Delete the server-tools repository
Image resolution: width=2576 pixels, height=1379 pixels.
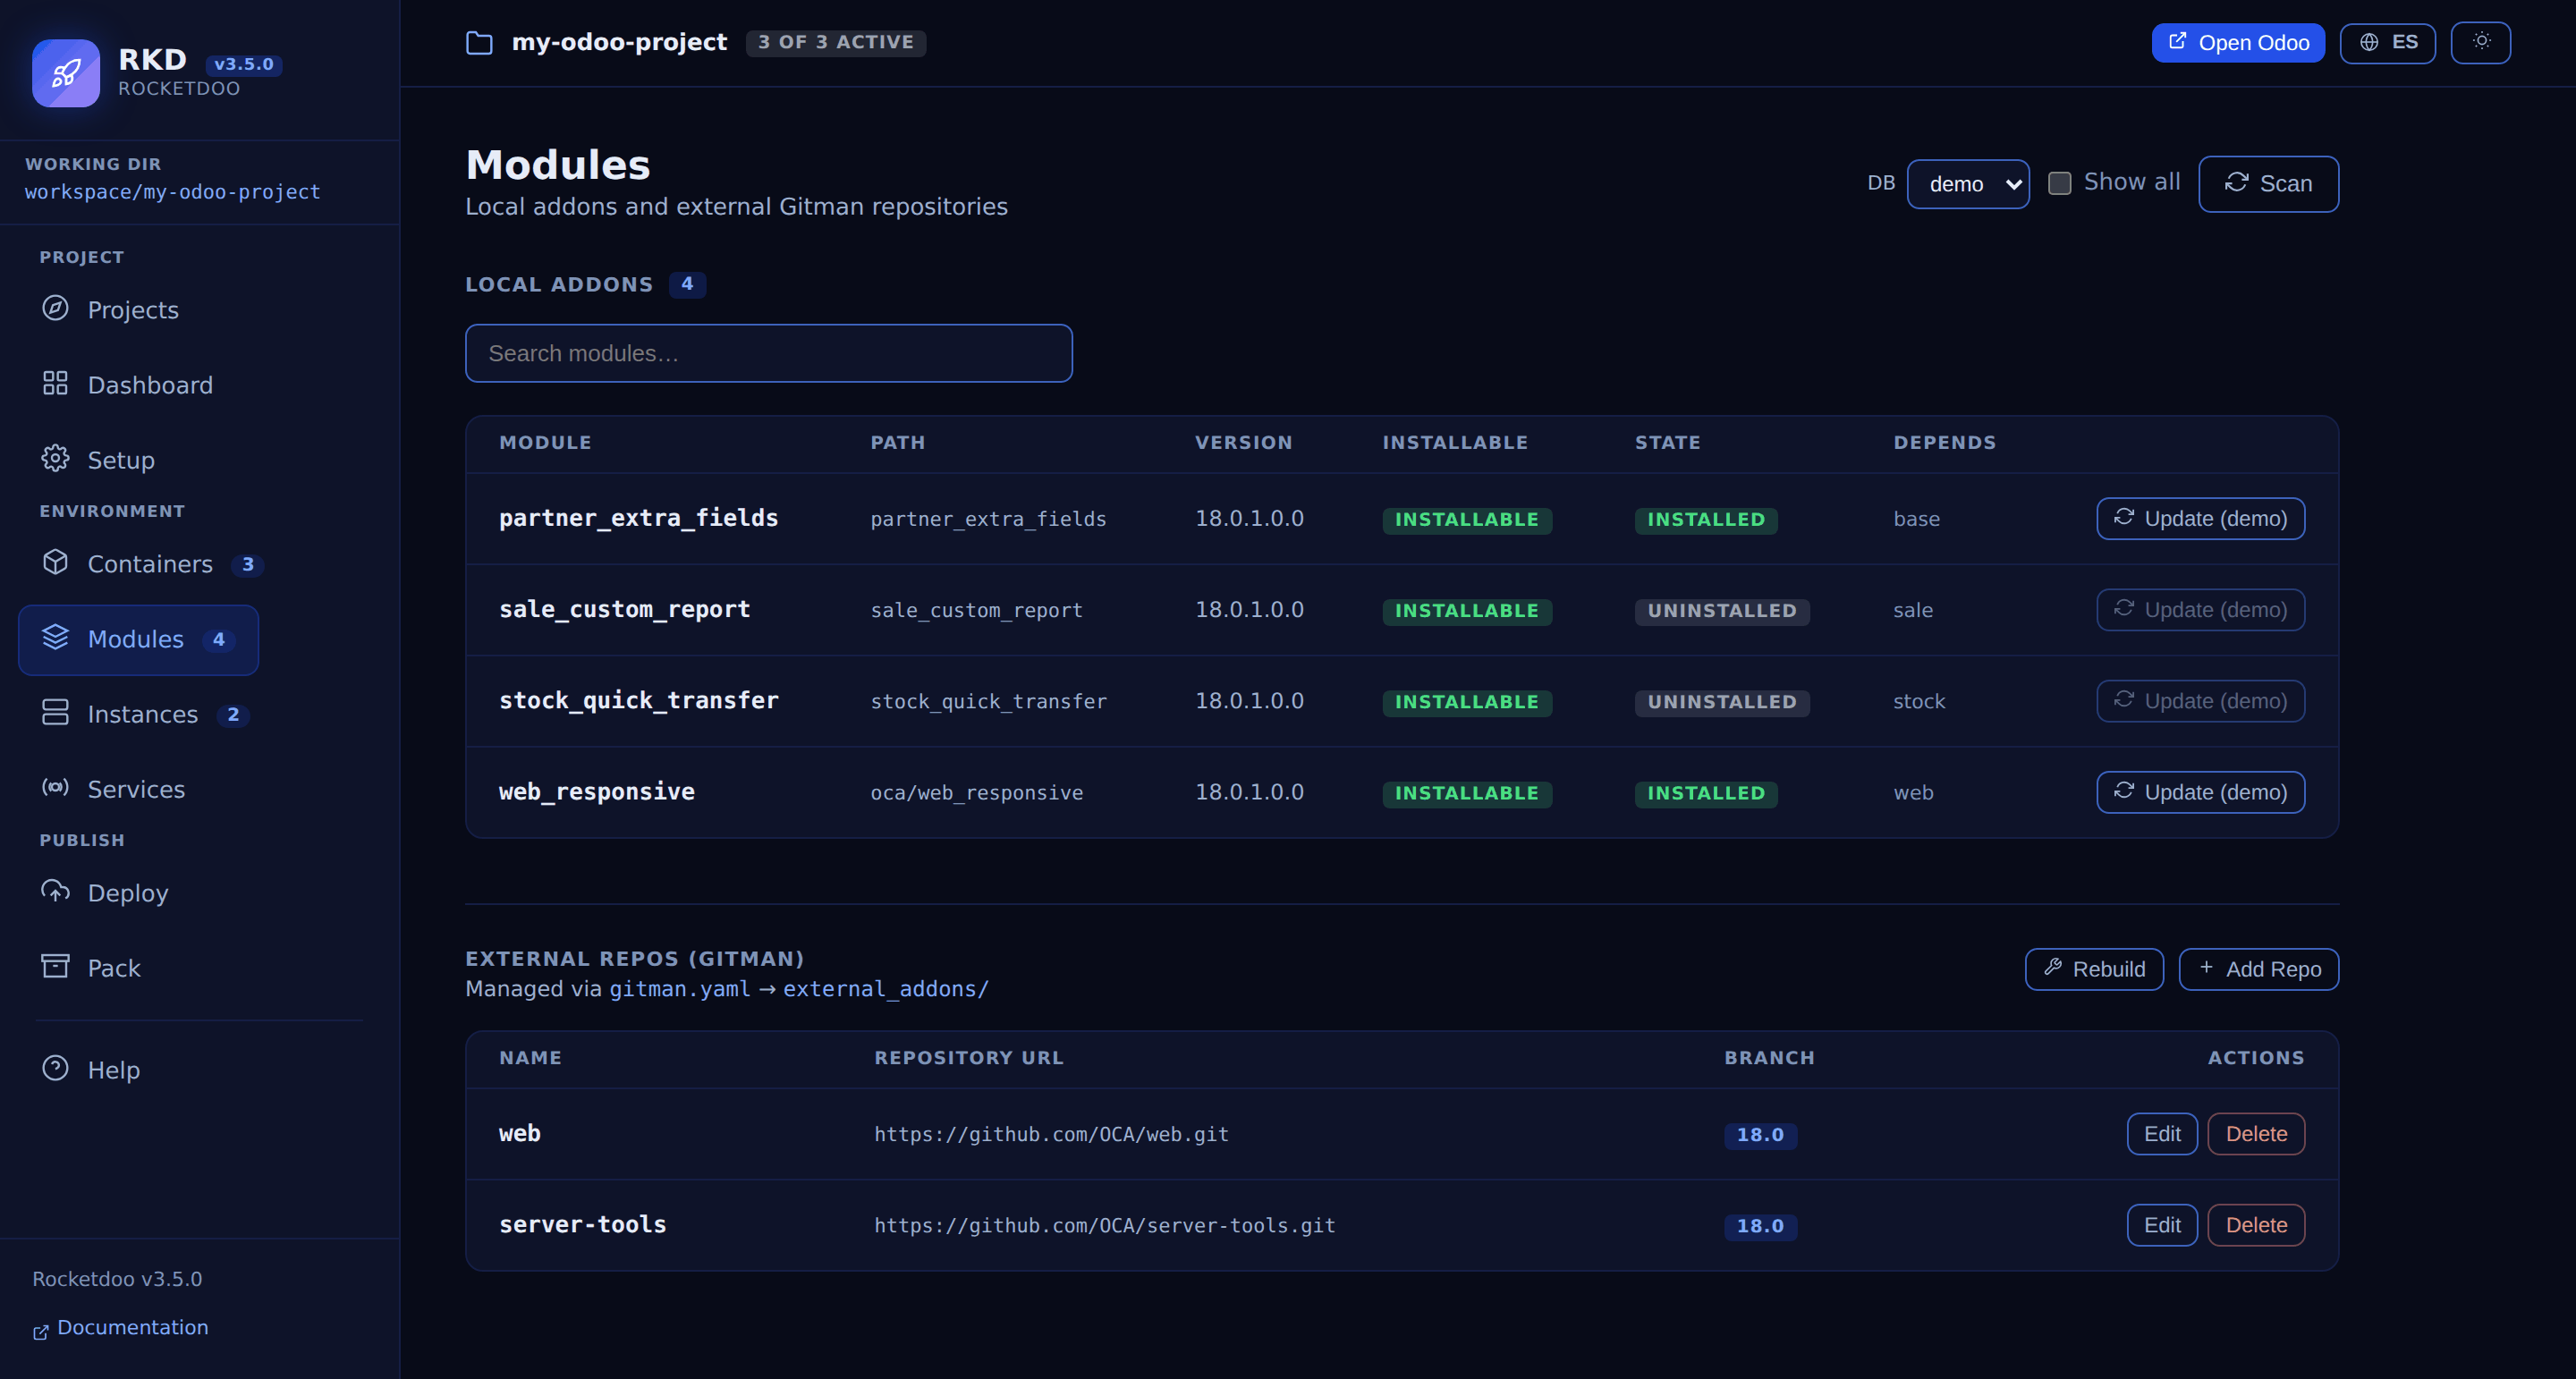click(2256, 1225)
